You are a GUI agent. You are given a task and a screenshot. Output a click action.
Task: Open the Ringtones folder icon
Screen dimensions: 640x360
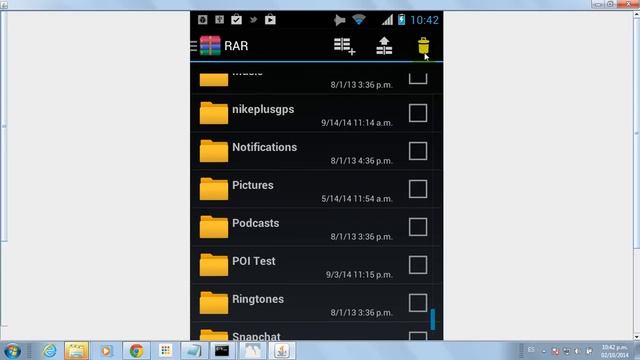[x=213, y=303]
